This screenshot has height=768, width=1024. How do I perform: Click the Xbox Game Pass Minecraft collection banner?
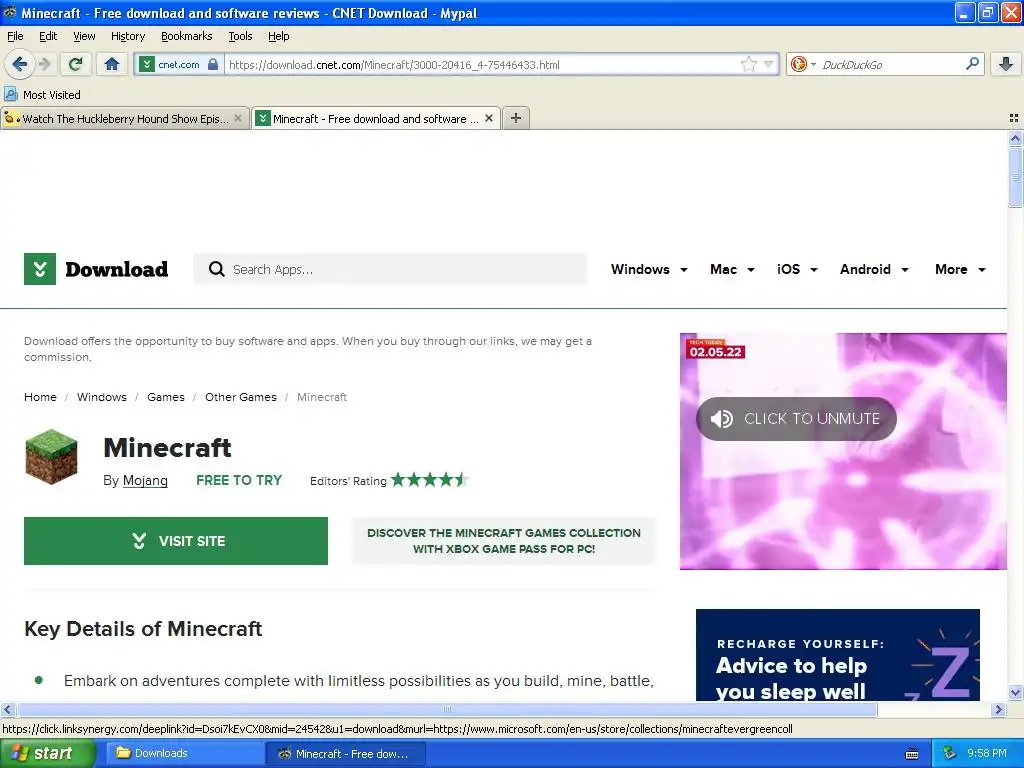point(504,541)
